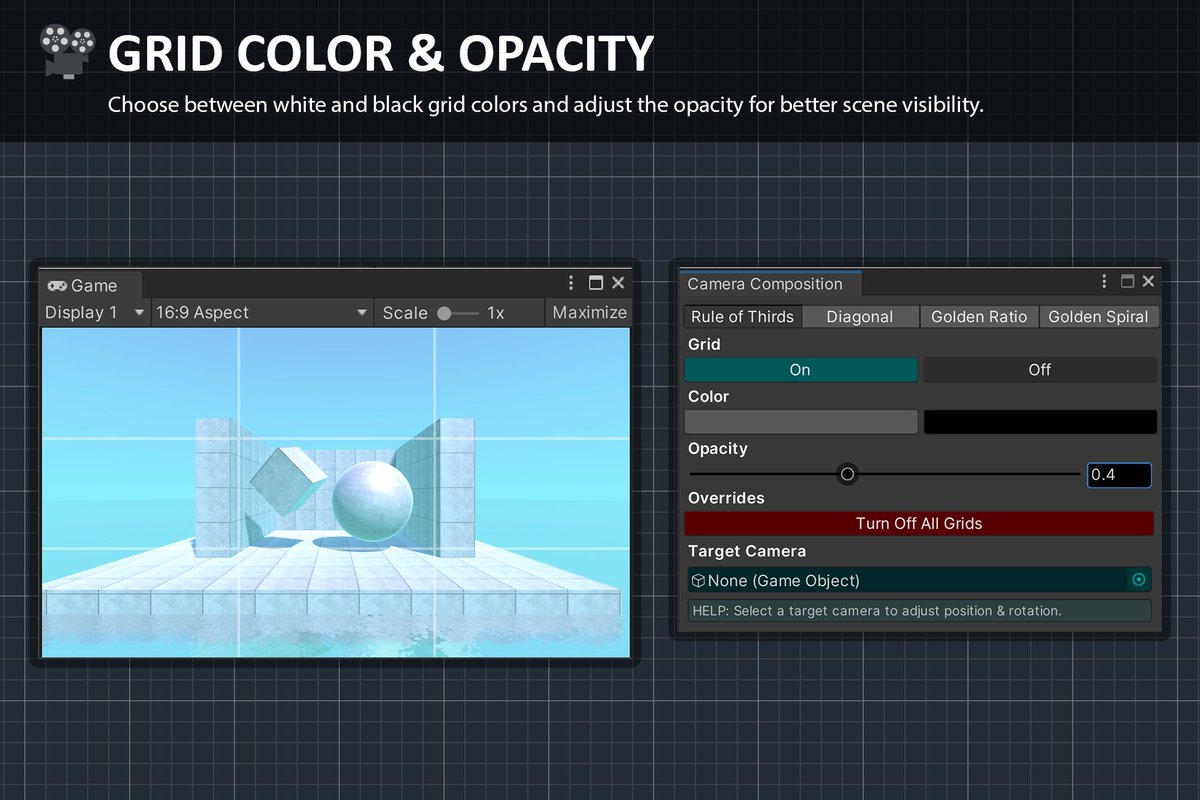Screen dimensions: 1200x800
Task: Turn the grid On
Action: (x=800, y=370)
